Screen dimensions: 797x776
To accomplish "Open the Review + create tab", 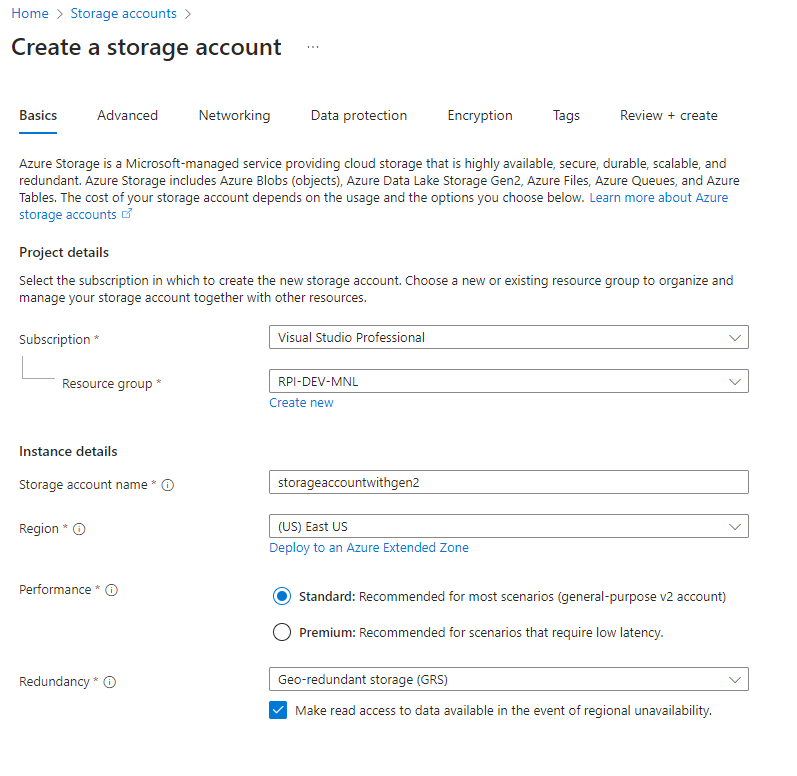I will click(x=668, y=115).
